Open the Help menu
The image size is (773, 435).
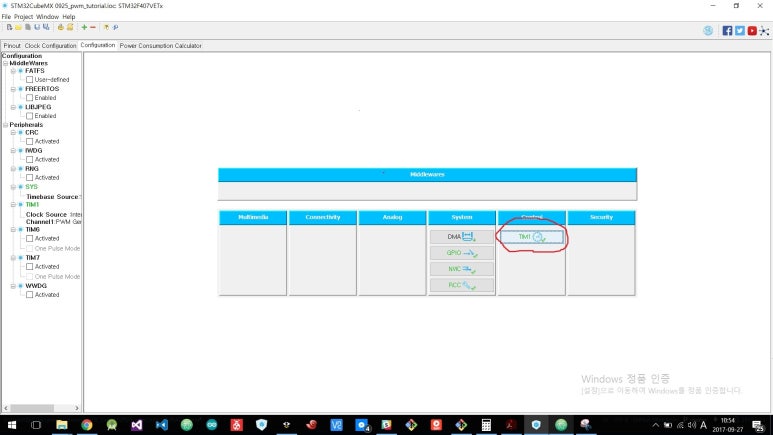[x=69, y=17]
